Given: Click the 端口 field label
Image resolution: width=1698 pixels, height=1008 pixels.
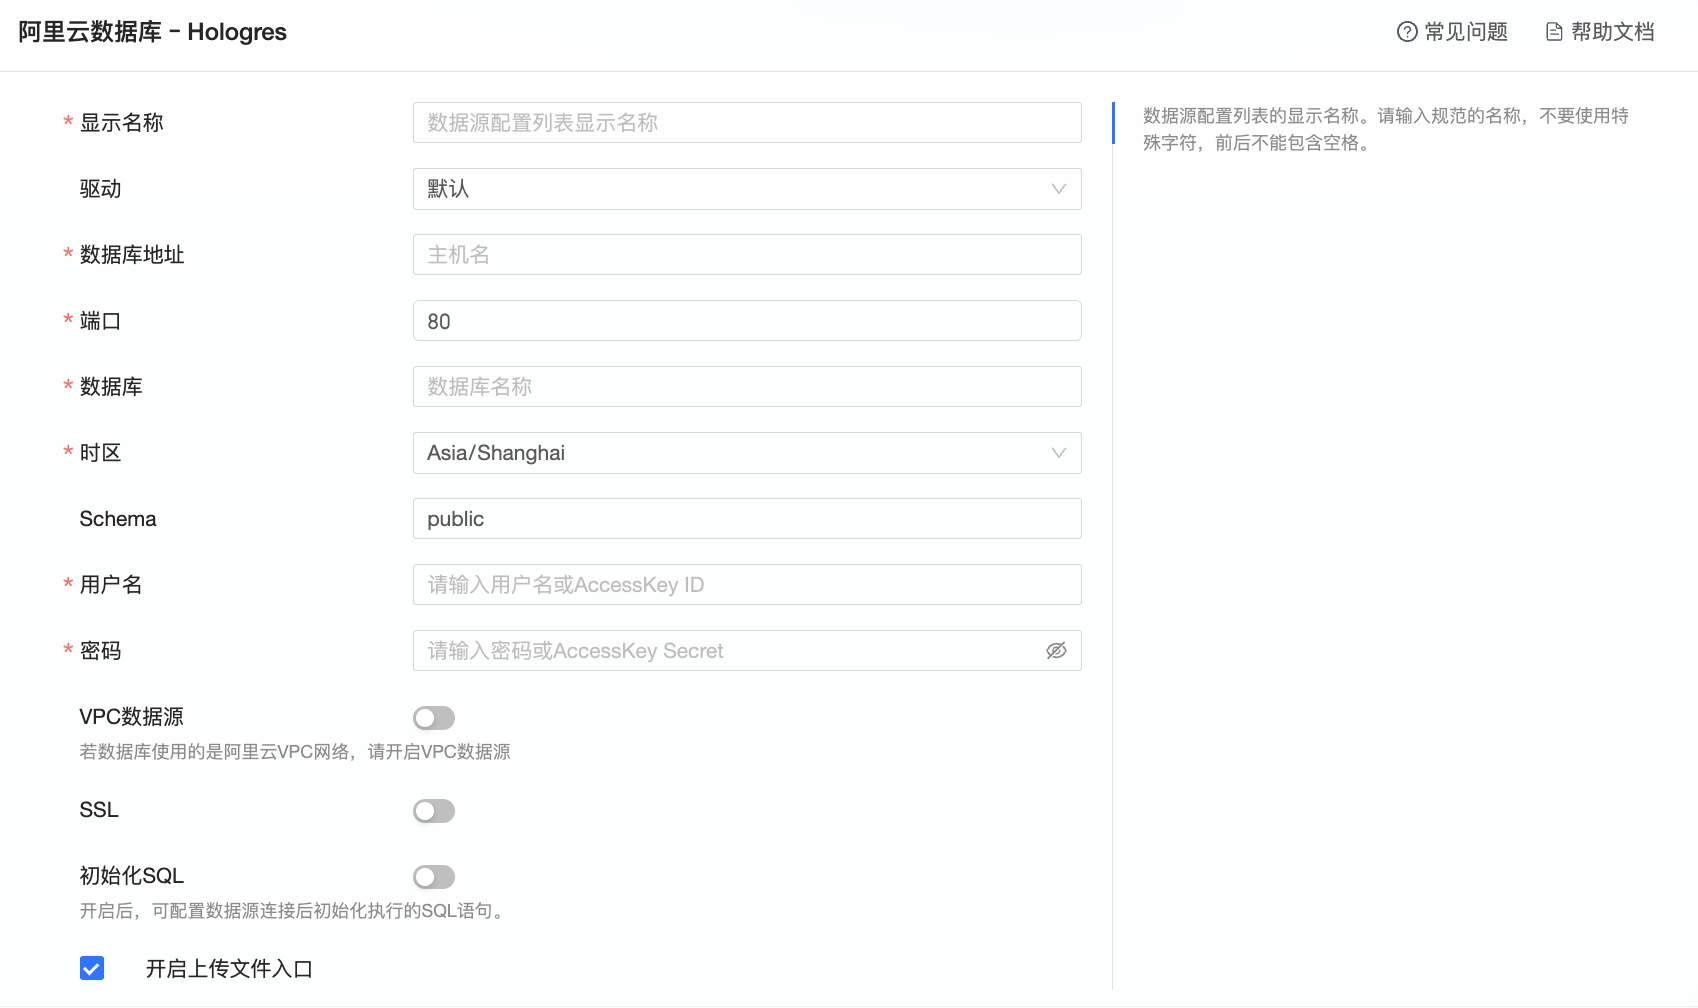Looking at the screenshot, I should tap(101, 321).
